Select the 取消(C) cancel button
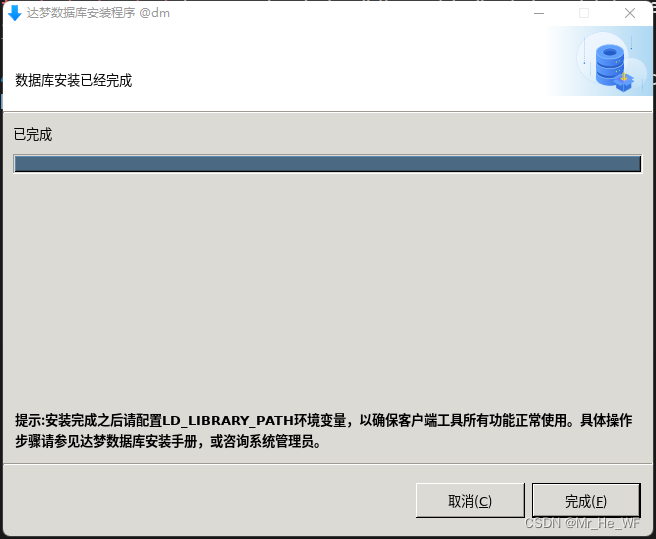 [470, 500]
